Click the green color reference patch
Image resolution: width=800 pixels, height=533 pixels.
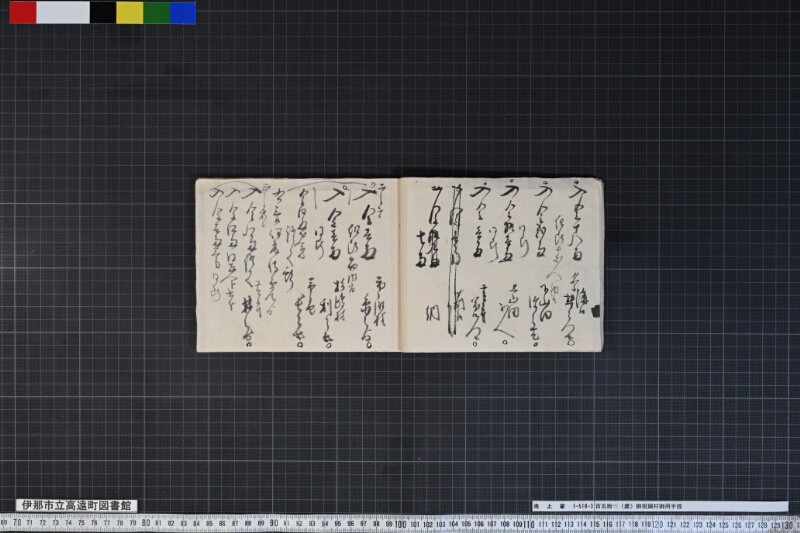pyautogui.click(x=157, y=13)
